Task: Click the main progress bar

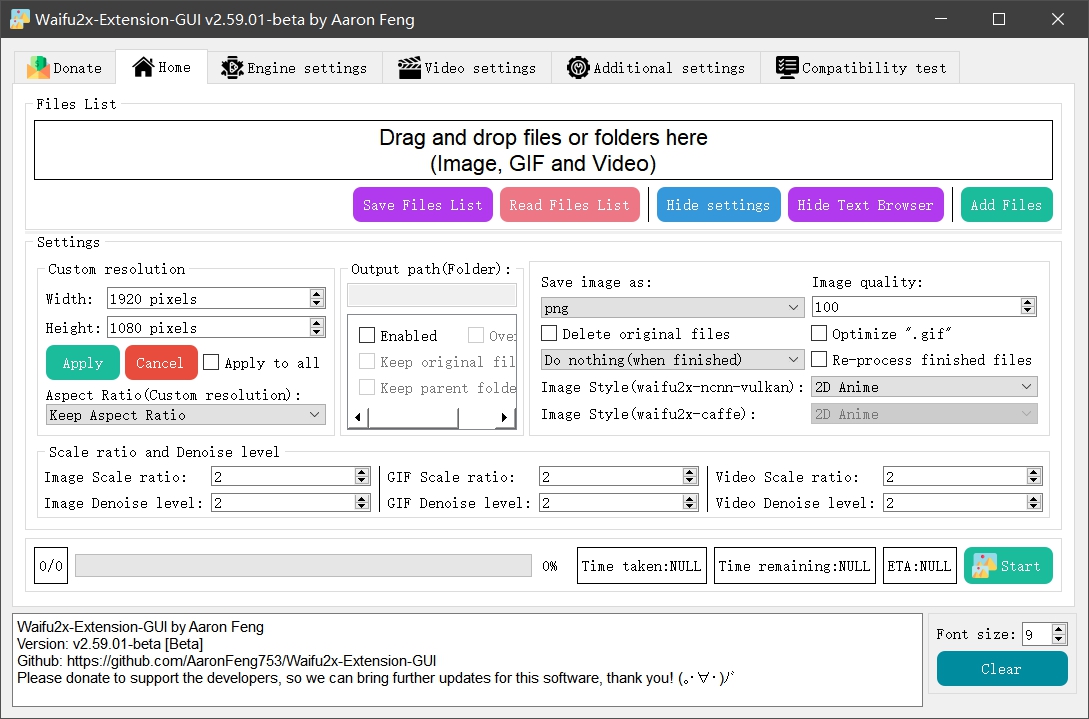Action: tap(303, 565)
